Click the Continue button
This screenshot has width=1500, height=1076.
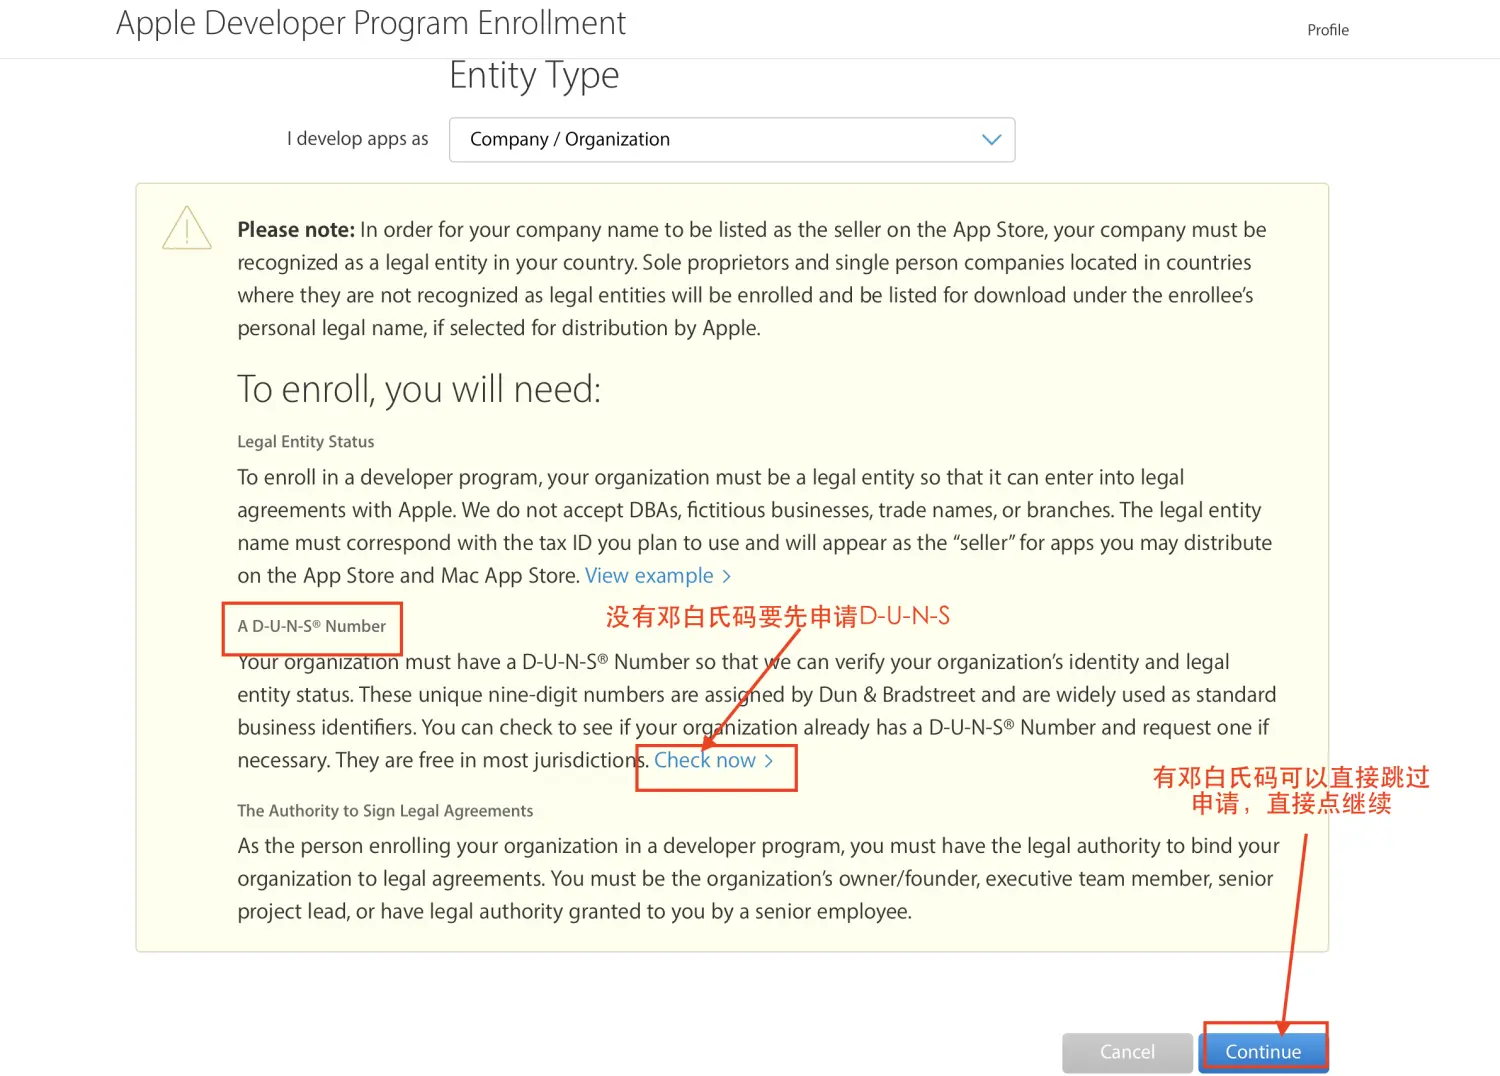tap(1263, 1052)
